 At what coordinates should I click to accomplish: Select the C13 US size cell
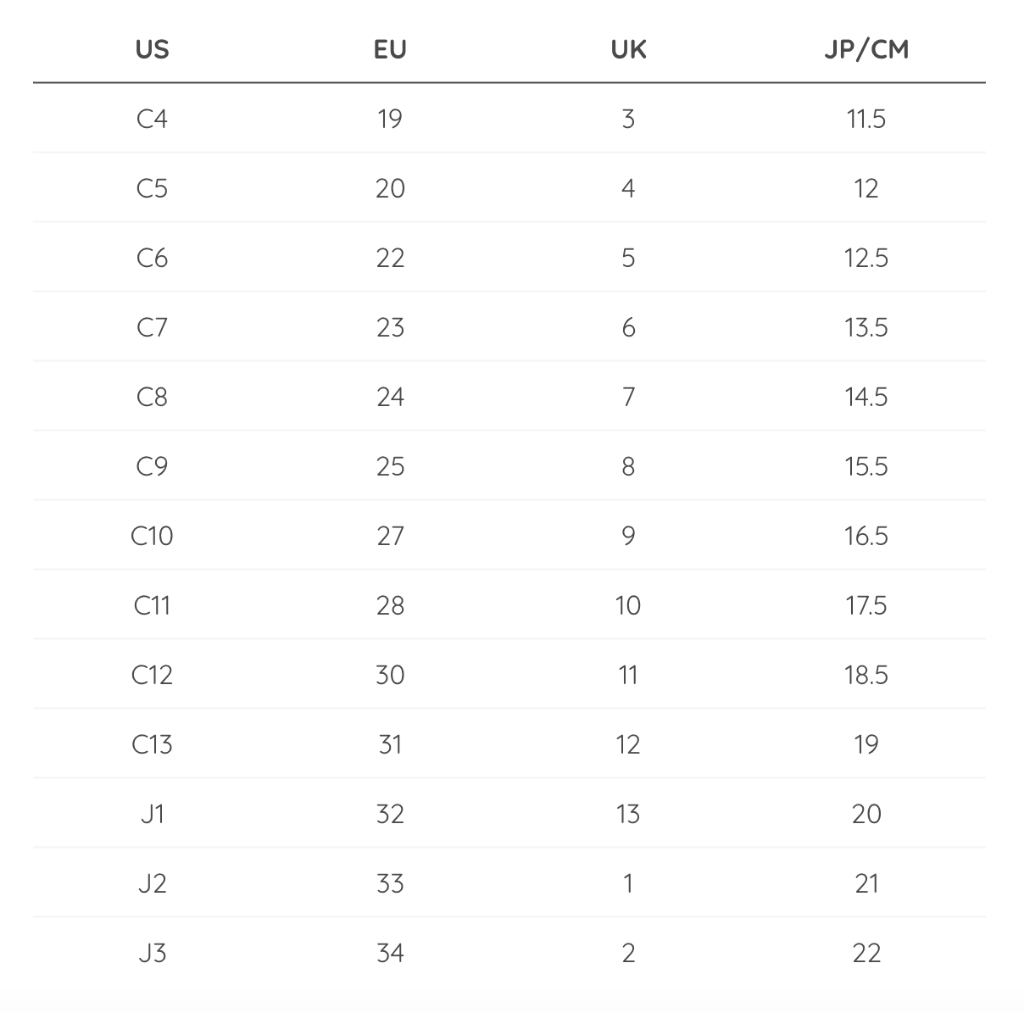(x=152, y=744)
